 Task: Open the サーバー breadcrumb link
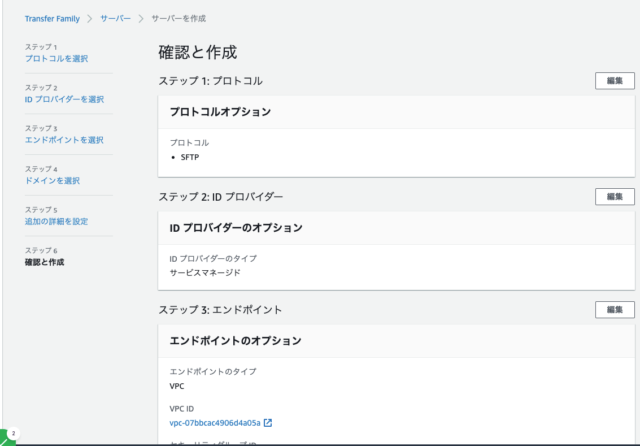click(x=115, y=19)
